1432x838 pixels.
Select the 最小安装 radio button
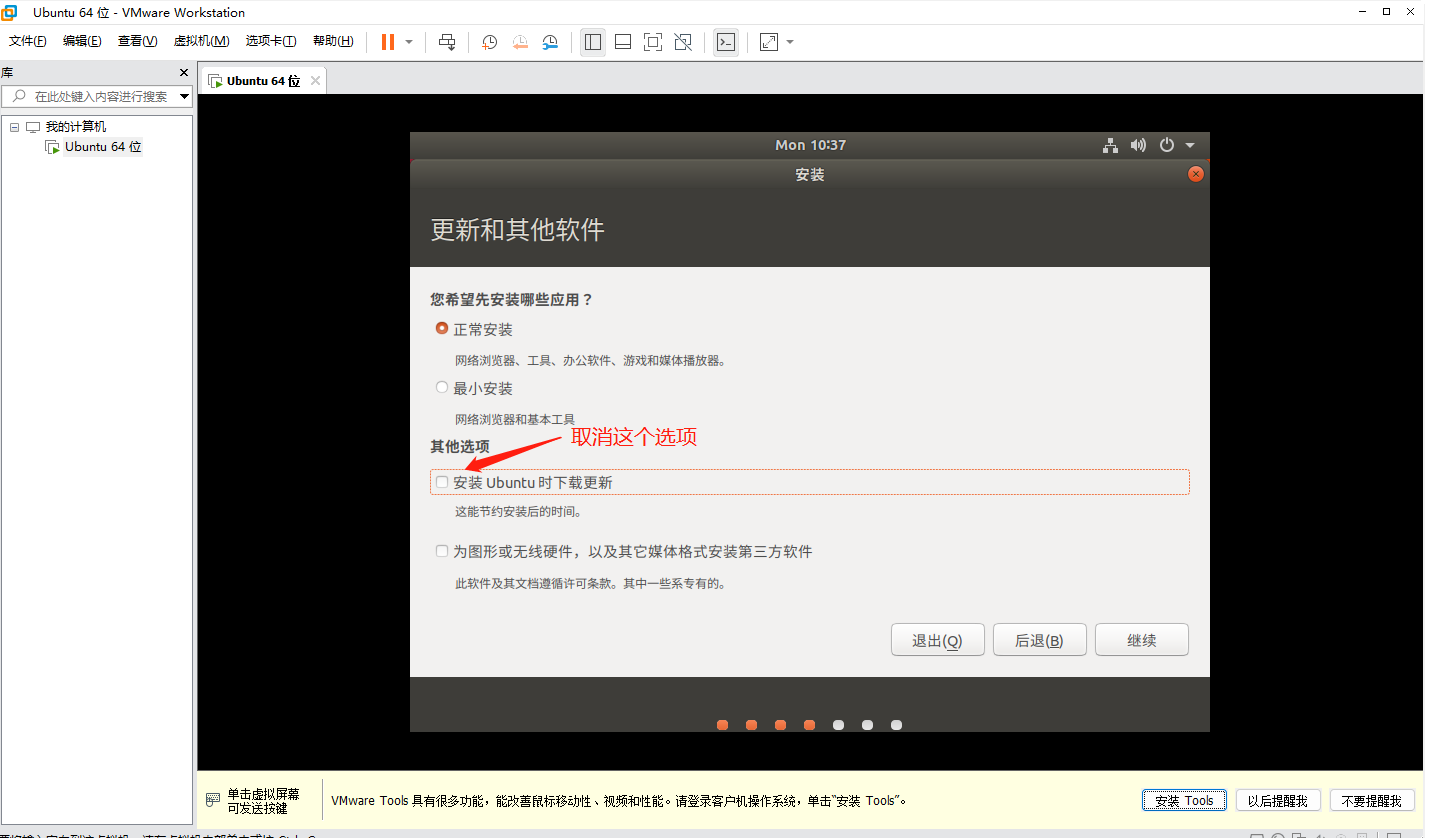[x=442, y=387]
